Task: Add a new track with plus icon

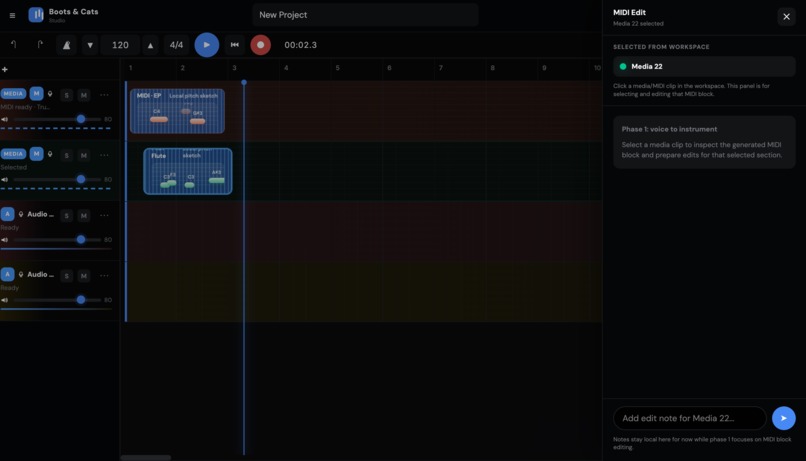Action: (5, 69)
